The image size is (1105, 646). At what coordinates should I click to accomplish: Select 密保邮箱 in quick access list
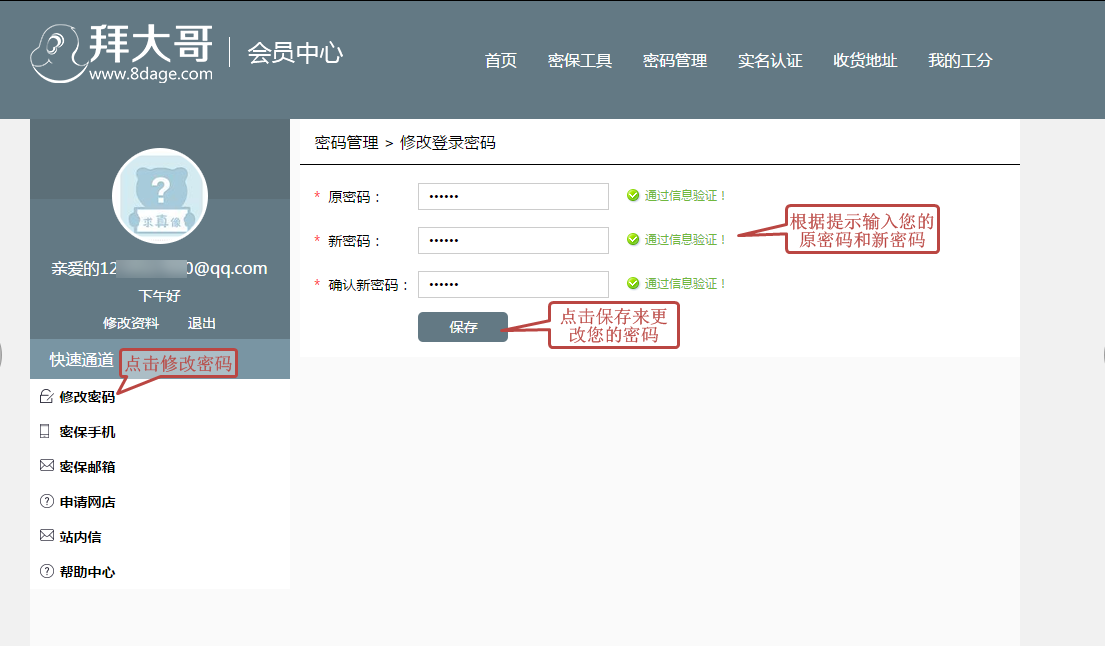(87, 467)
